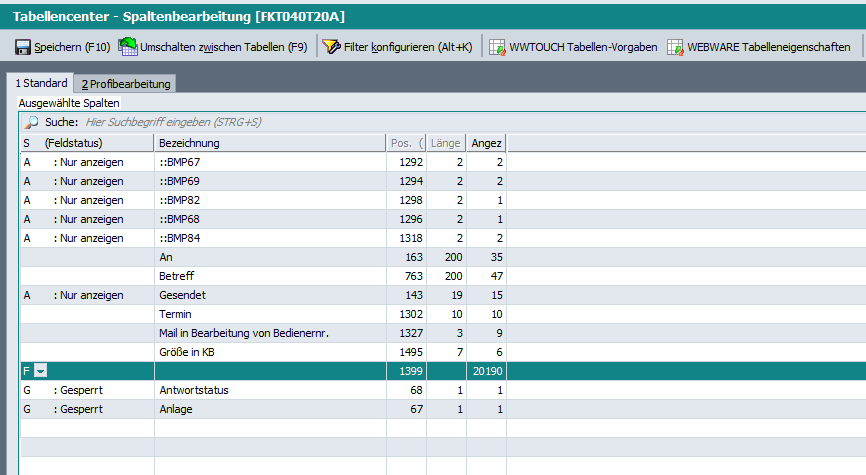
Task: Click the WEBWARE Tabelleneigenschaften icon
Action: click(x=675, y=47)
